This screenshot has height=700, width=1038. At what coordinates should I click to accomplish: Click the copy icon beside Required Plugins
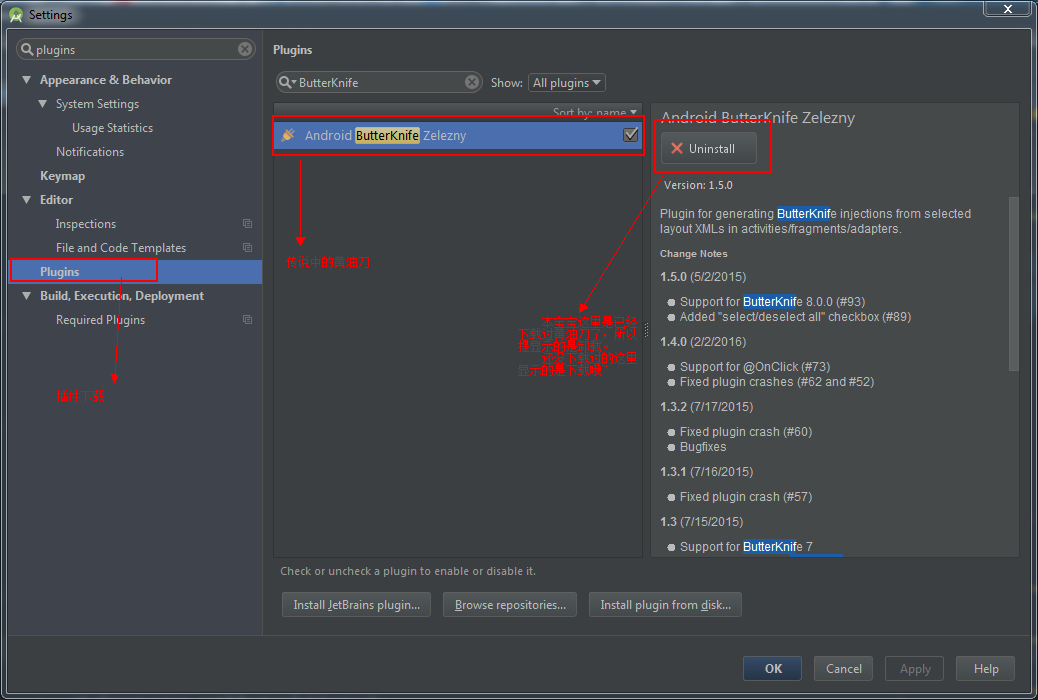coord(248,320)
